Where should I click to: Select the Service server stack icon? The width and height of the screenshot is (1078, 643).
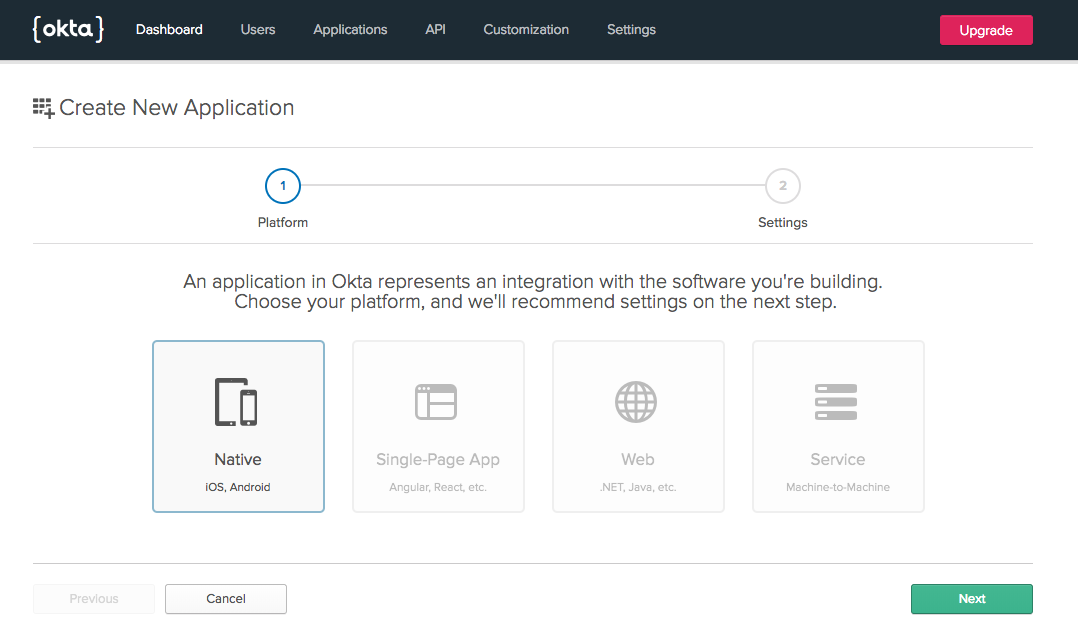pyautogui.click(x=836, y=402)
